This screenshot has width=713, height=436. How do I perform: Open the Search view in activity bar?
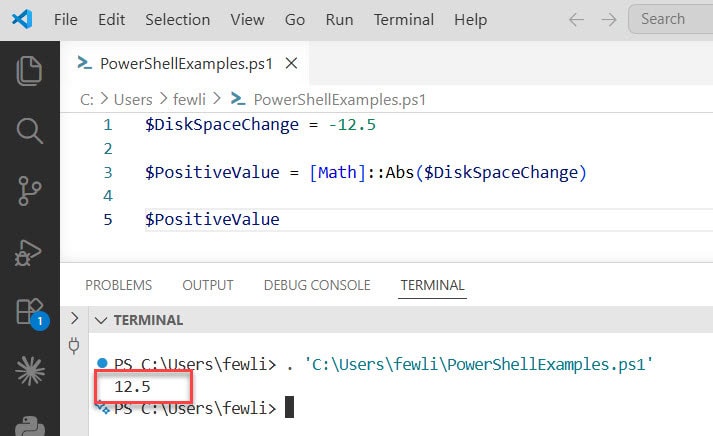[x=30, y=131]
